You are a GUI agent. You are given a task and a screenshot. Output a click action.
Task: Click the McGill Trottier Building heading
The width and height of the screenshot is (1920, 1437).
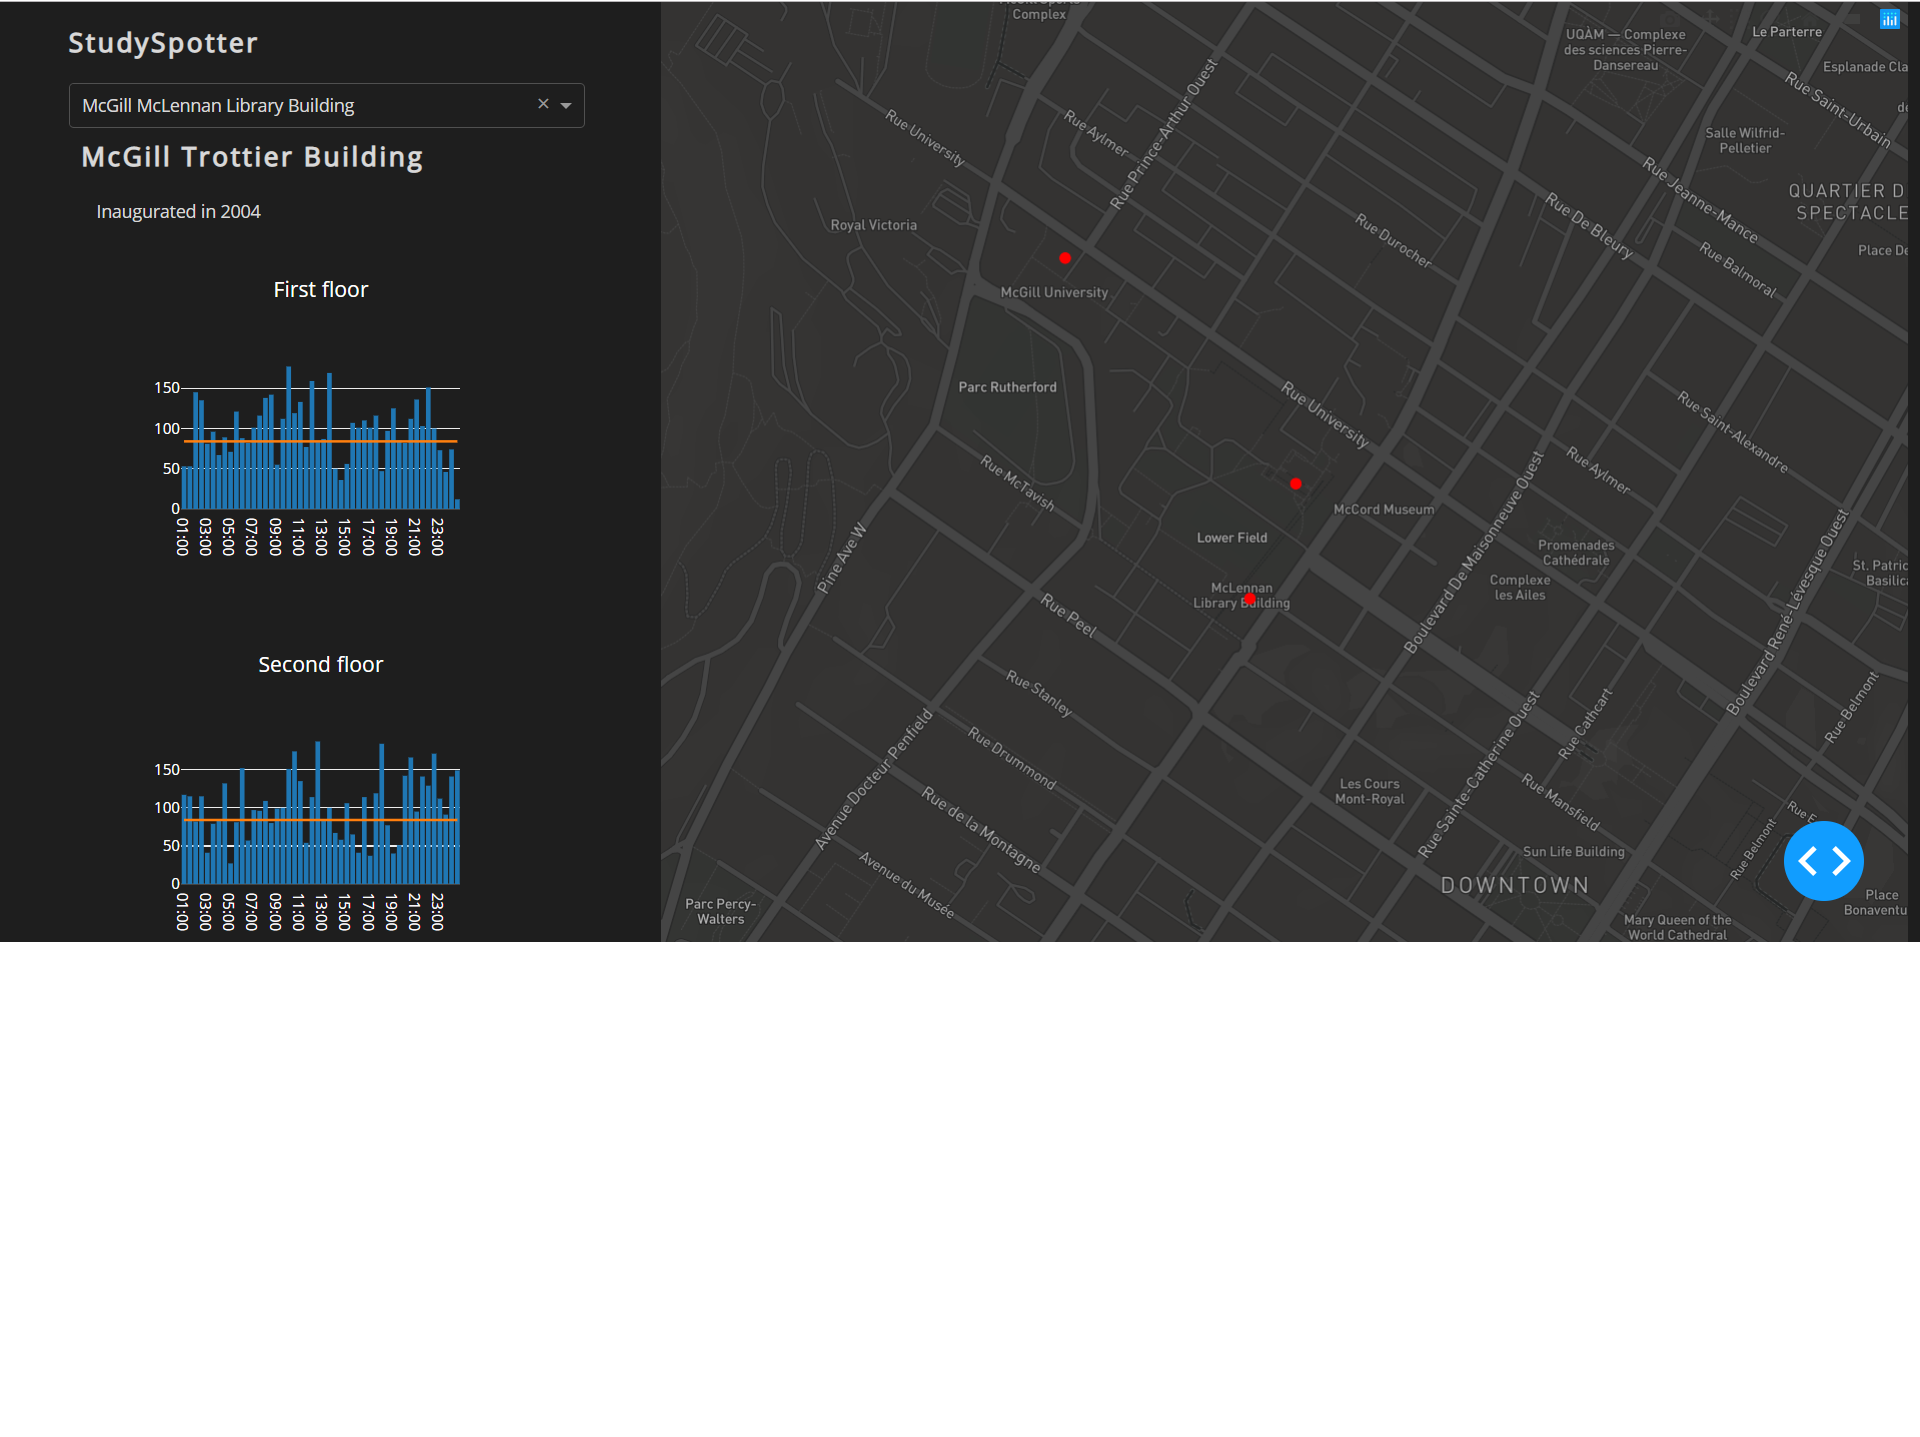pos(252,157)
